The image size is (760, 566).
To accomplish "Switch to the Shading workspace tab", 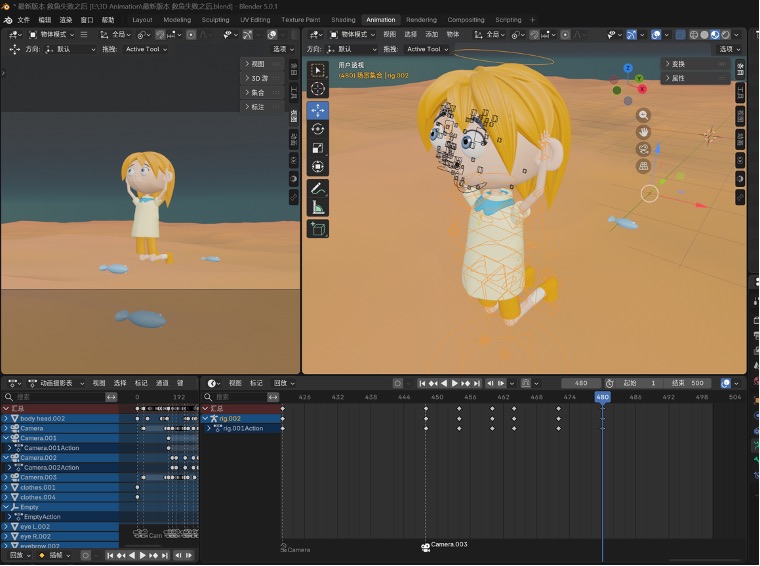I will point(343,20).
